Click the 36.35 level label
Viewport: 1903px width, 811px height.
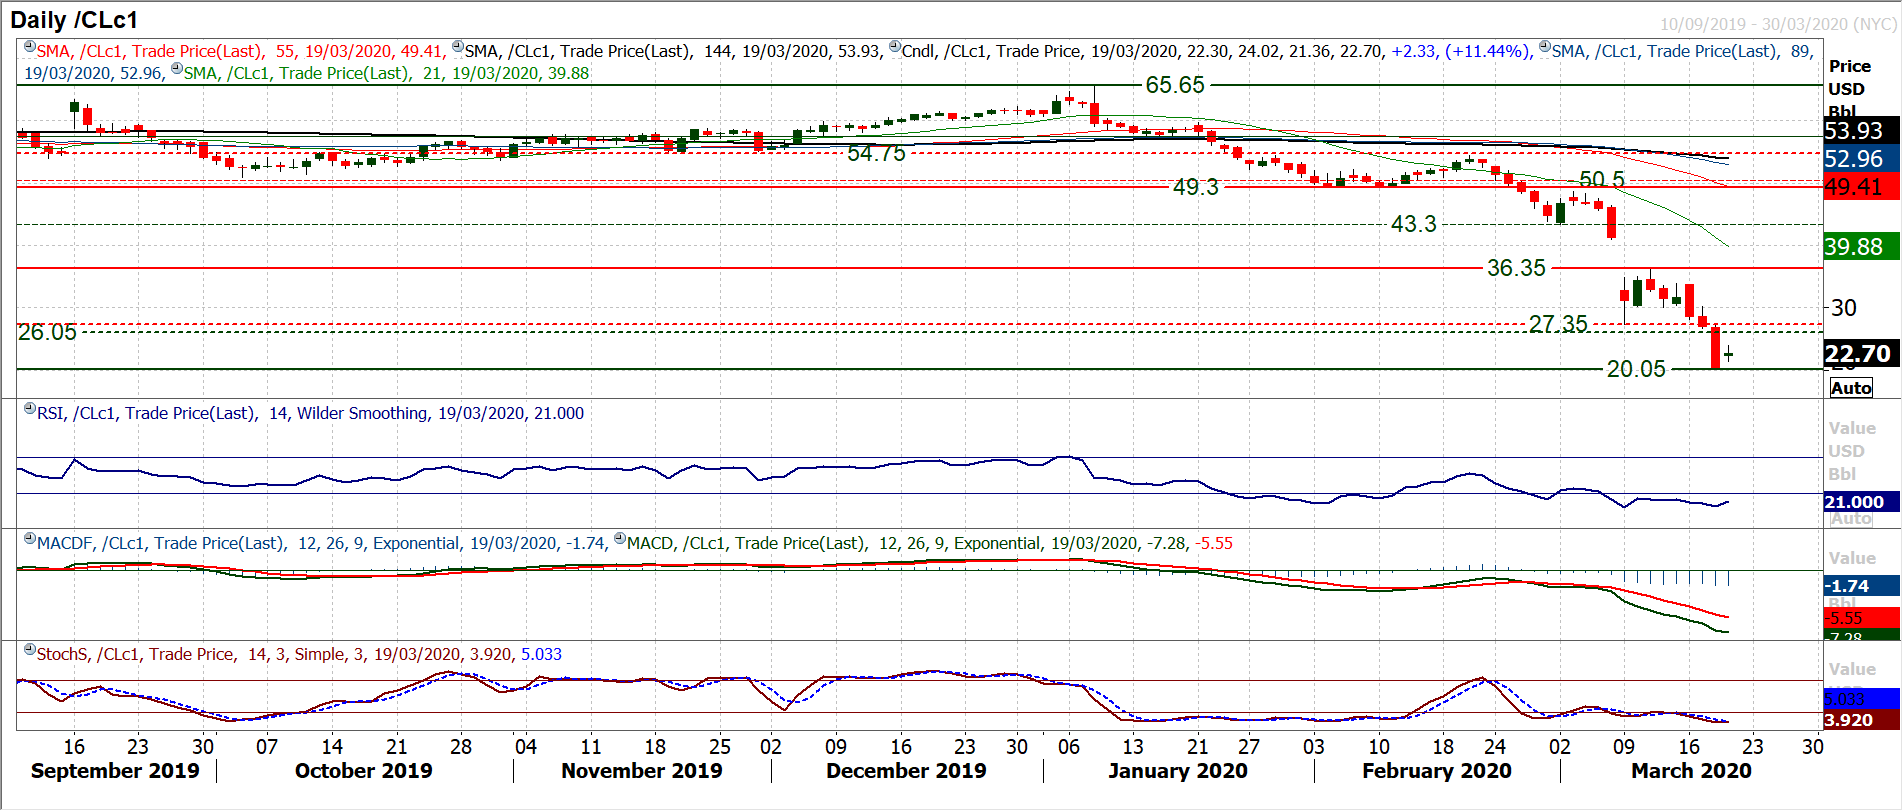tap(1516, 268)
